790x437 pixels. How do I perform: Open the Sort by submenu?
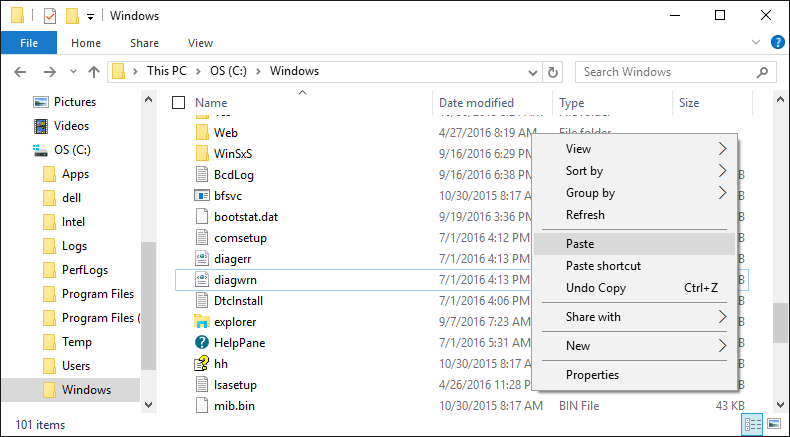click(634, 171)
